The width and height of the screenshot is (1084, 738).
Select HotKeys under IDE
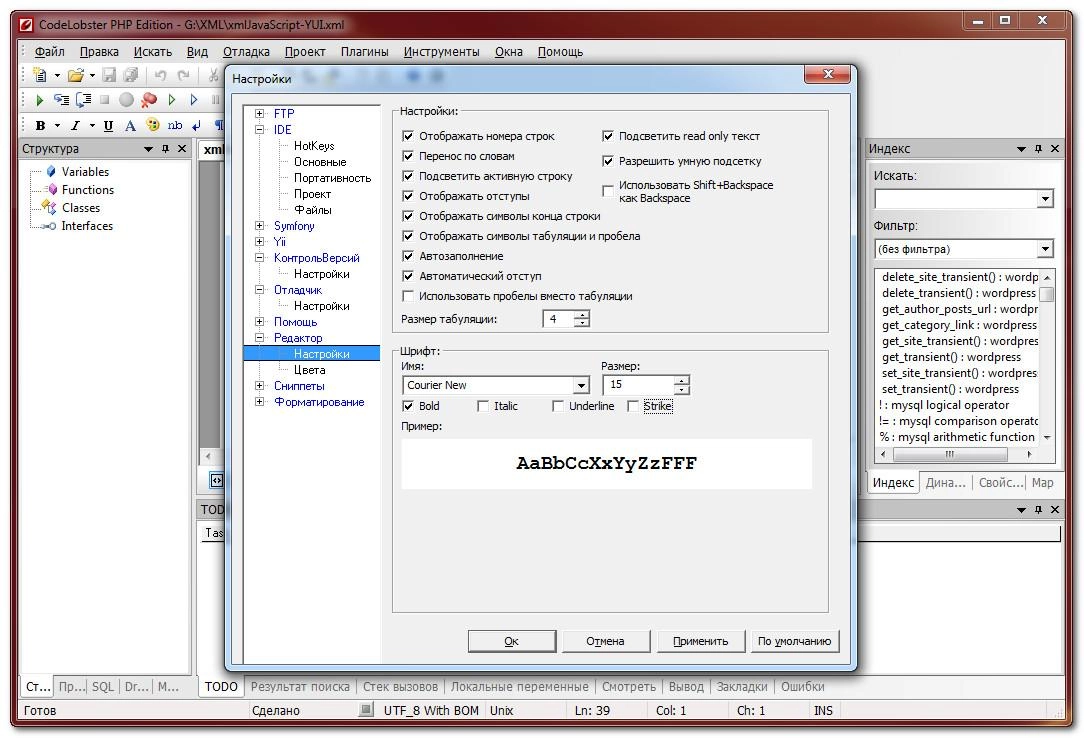tap(314, 146)
